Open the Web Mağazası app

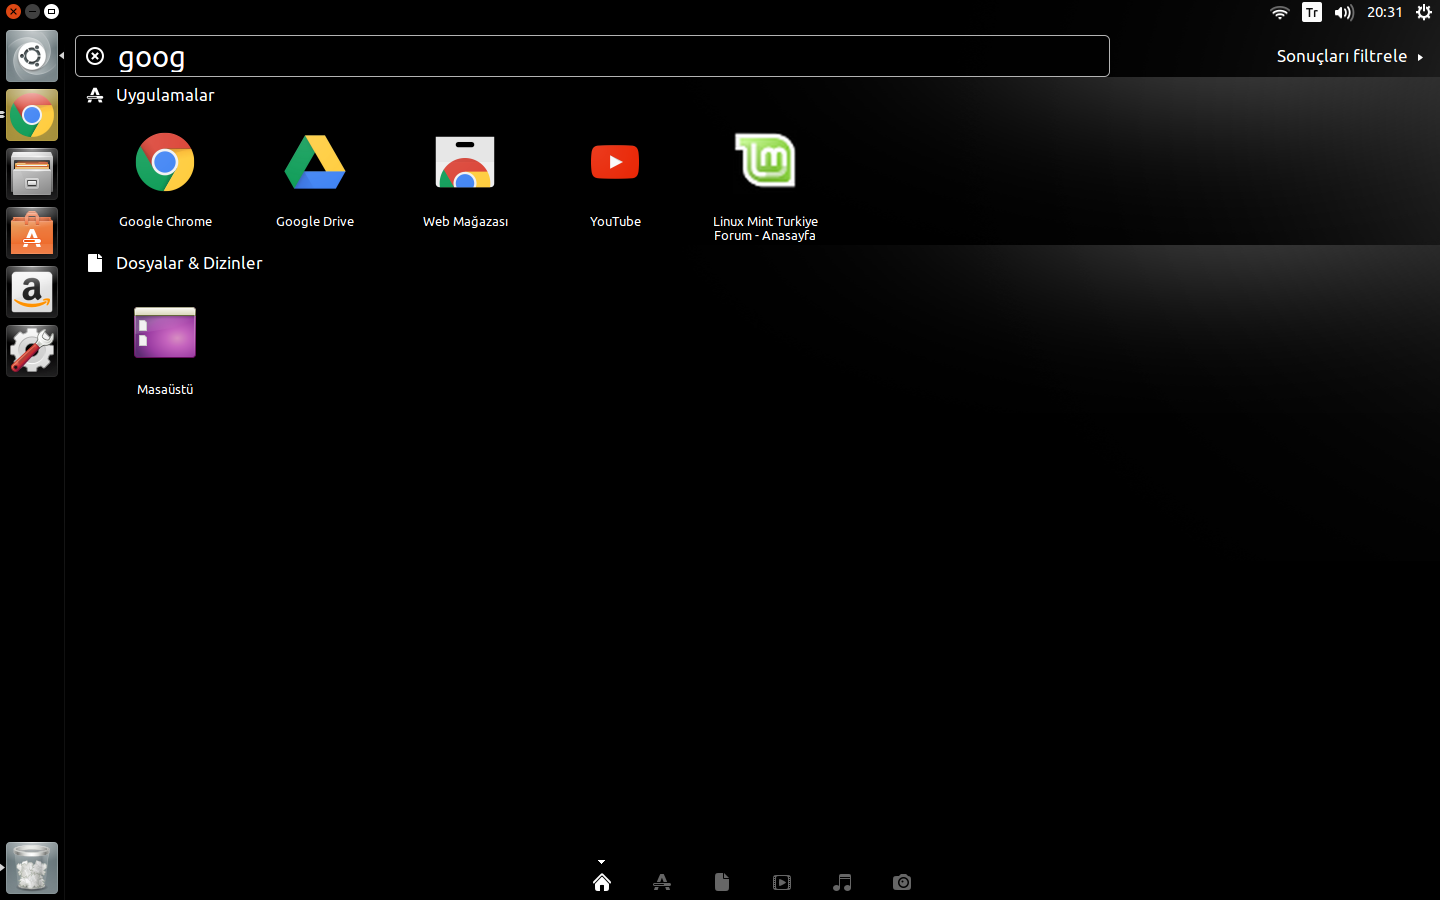465,180
